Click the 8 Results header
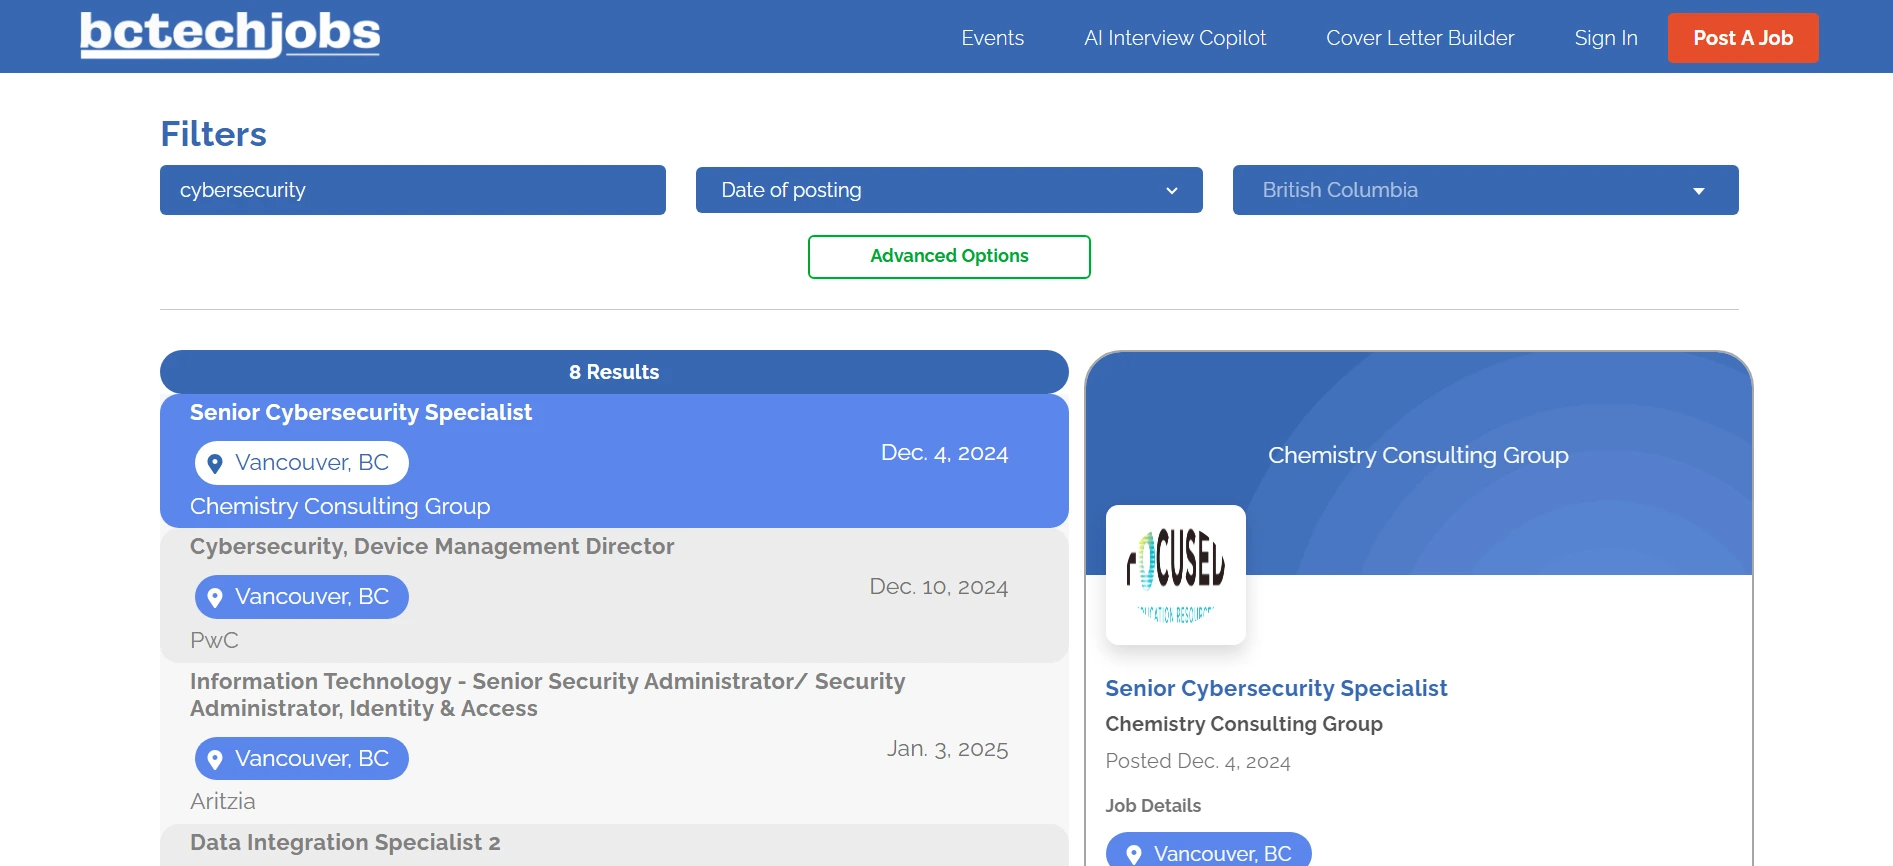The width and height of the screenshot is (1893, 866). pyautogui.click(x=614, y=372)
